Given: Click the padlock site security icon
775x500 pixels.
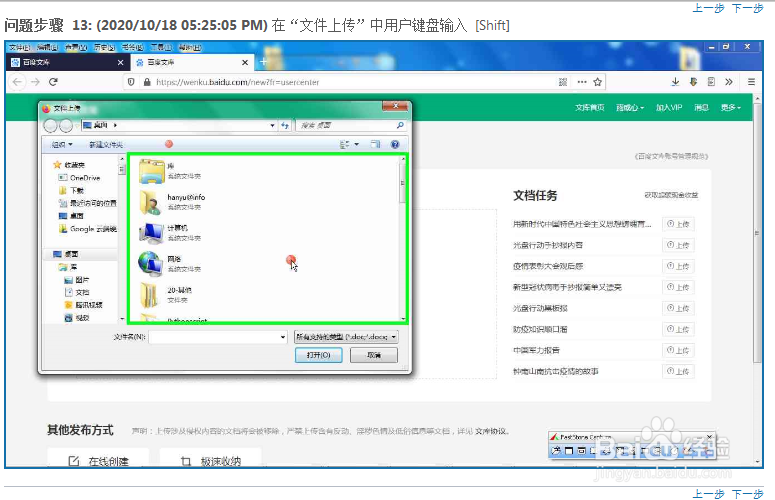Looking at the screenshot, I should point(147,82).
